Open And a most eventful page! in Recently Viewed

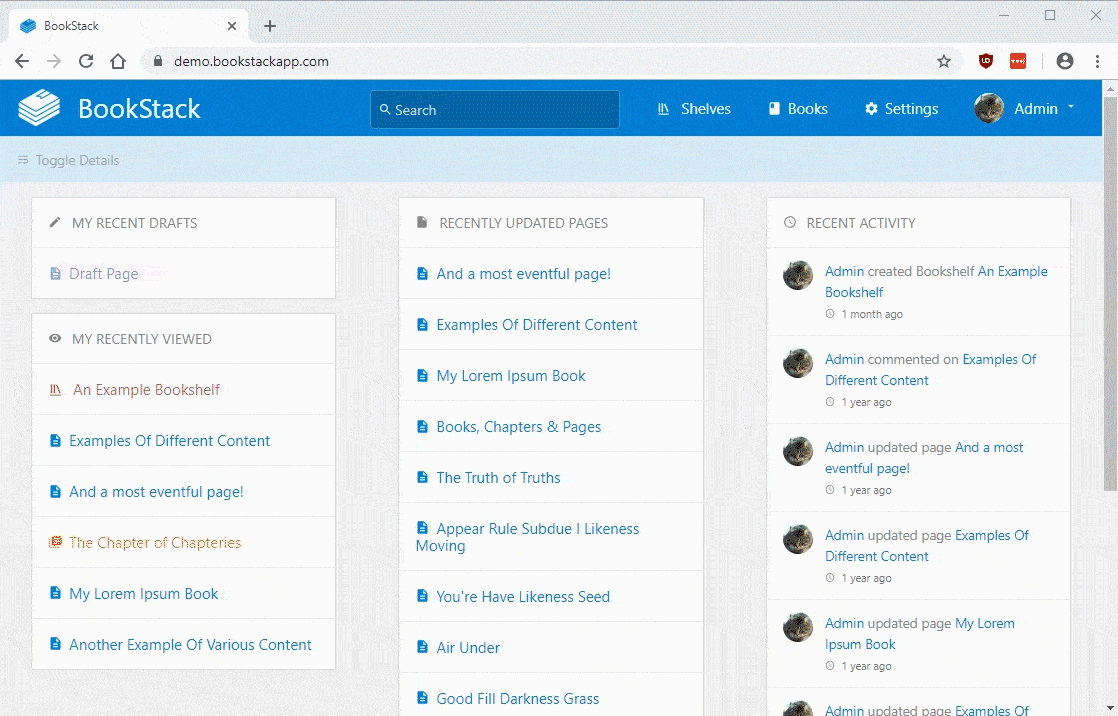[x=156, y=491]
